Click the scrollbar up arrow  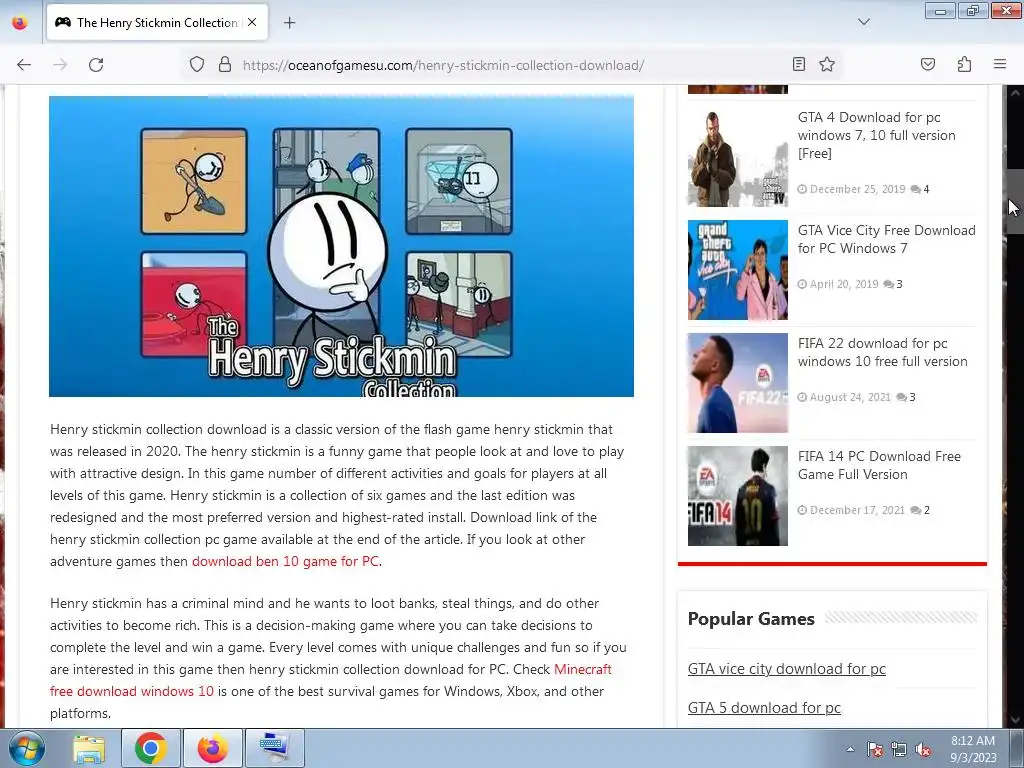coord(1014,93)
